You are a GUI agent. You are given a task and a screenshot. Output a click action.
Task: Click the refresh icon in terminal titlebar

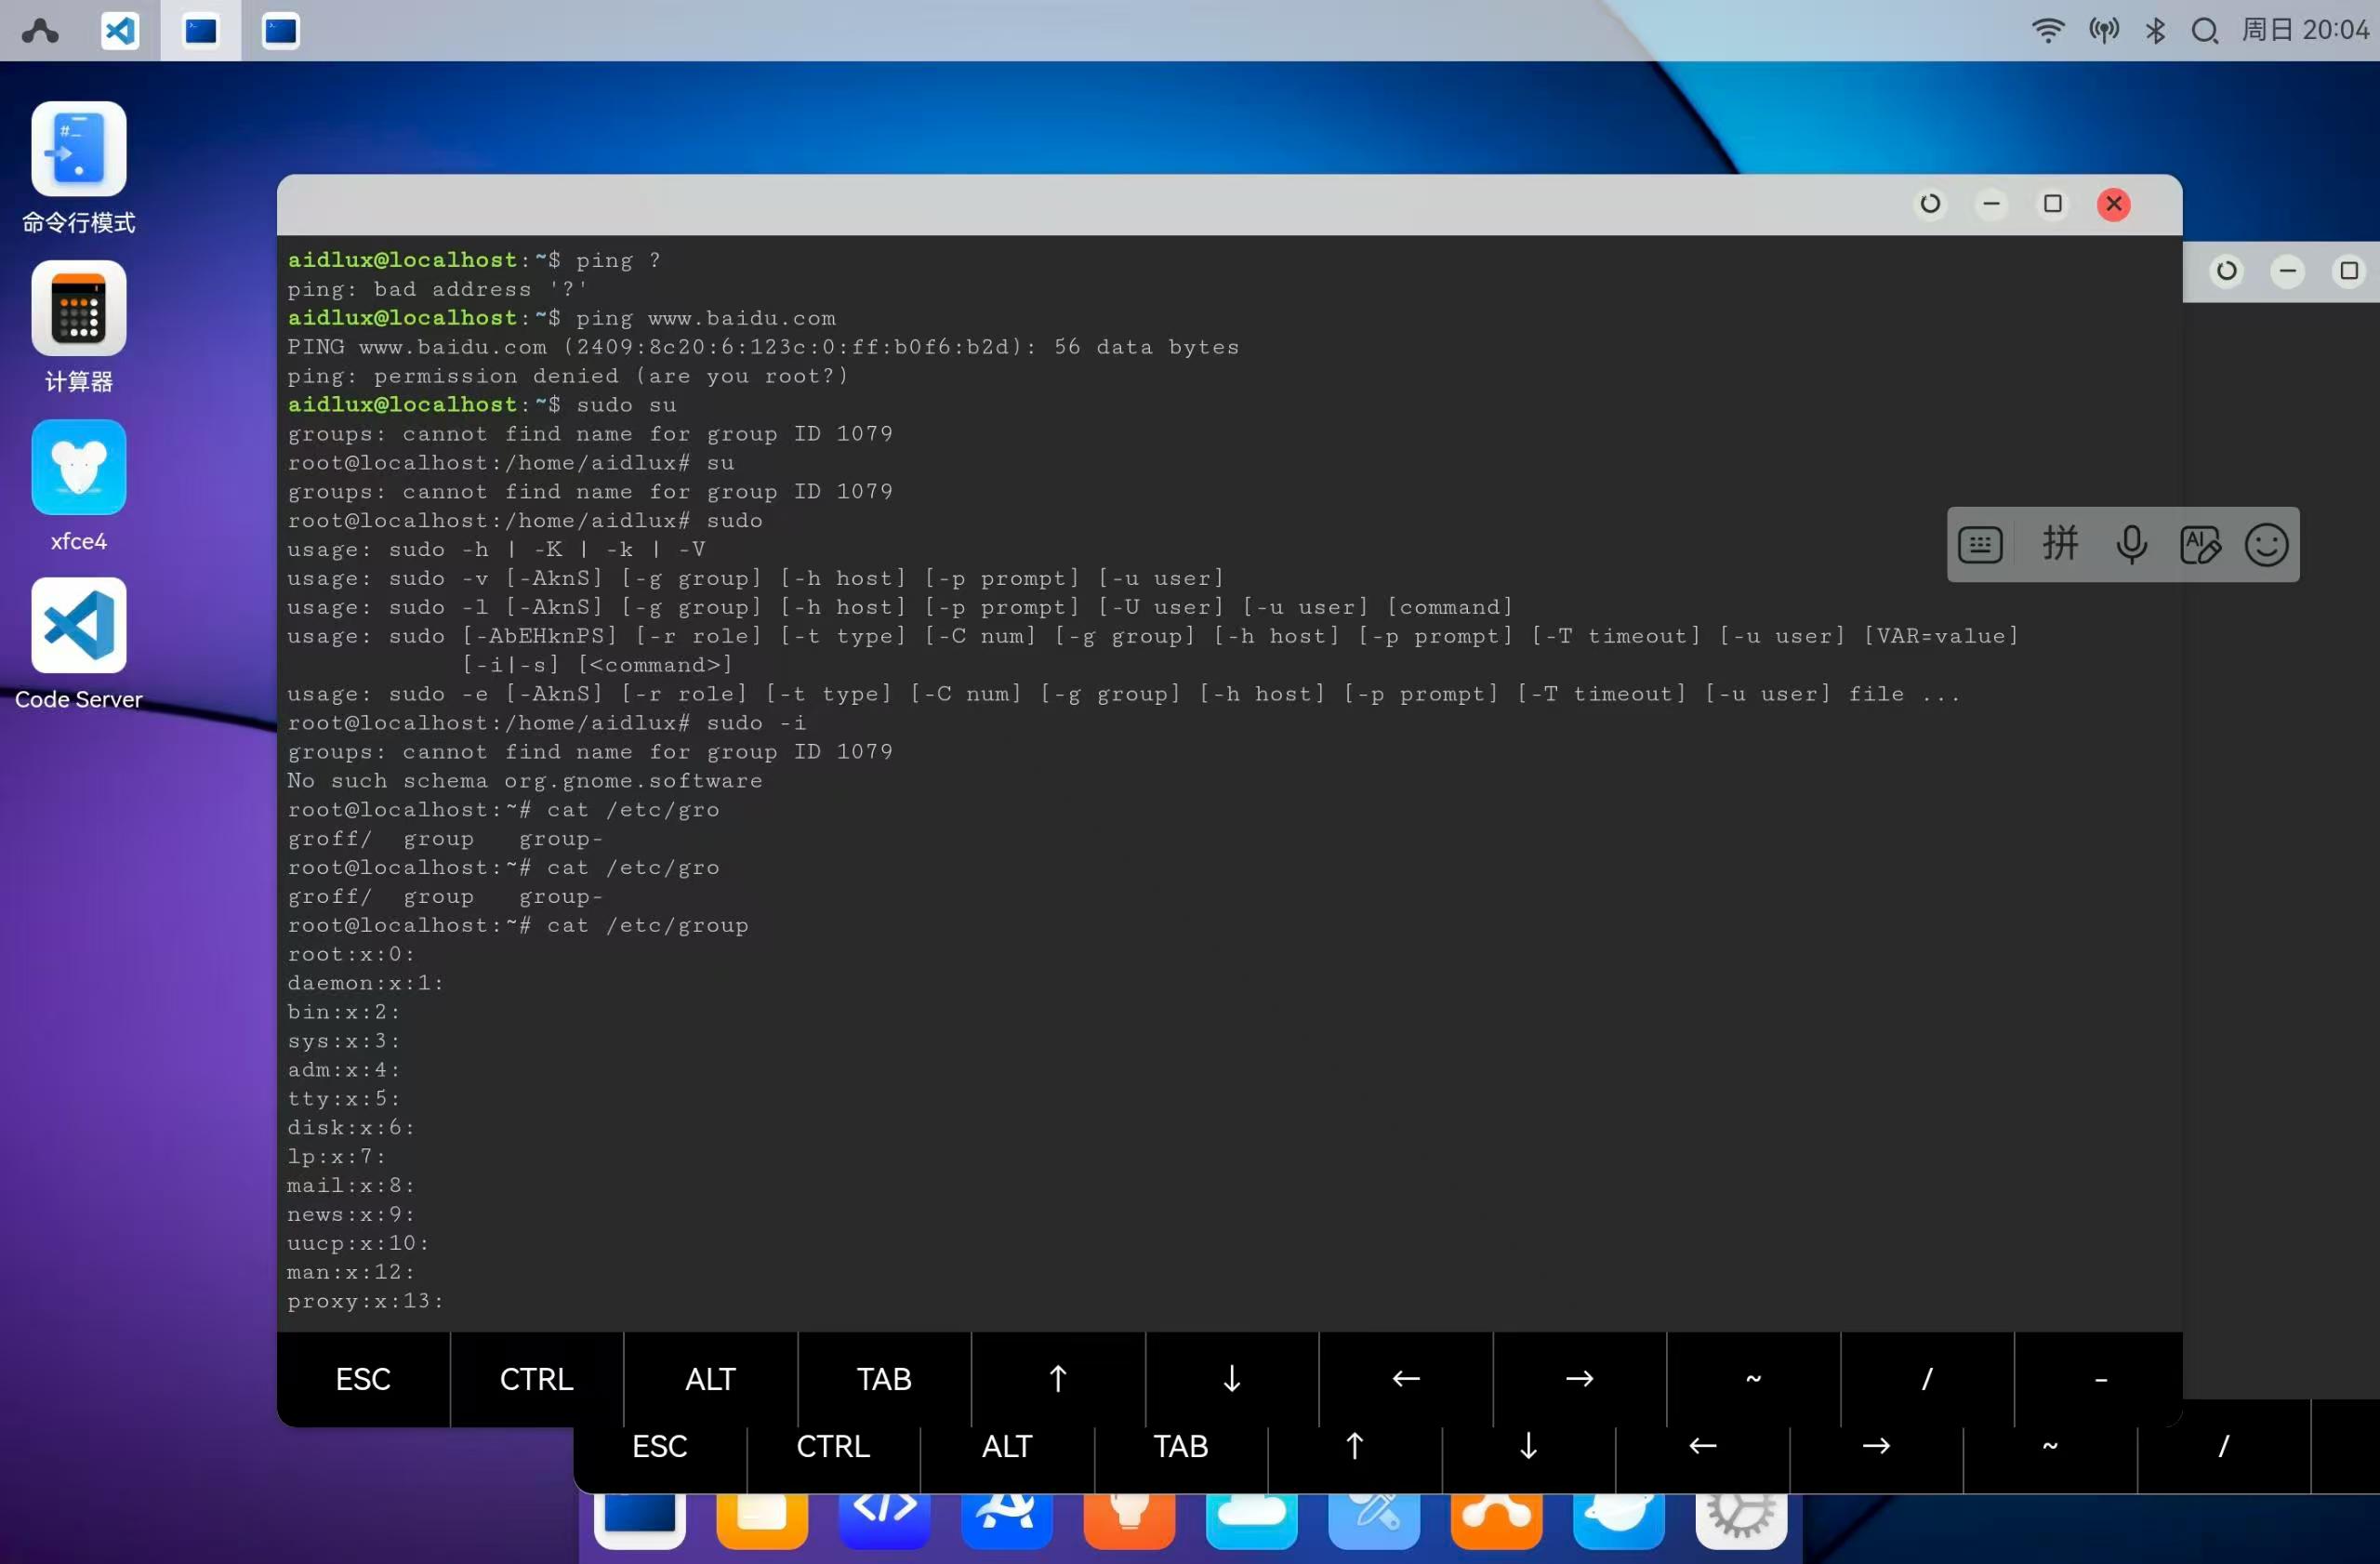(x=1930, y=204)
